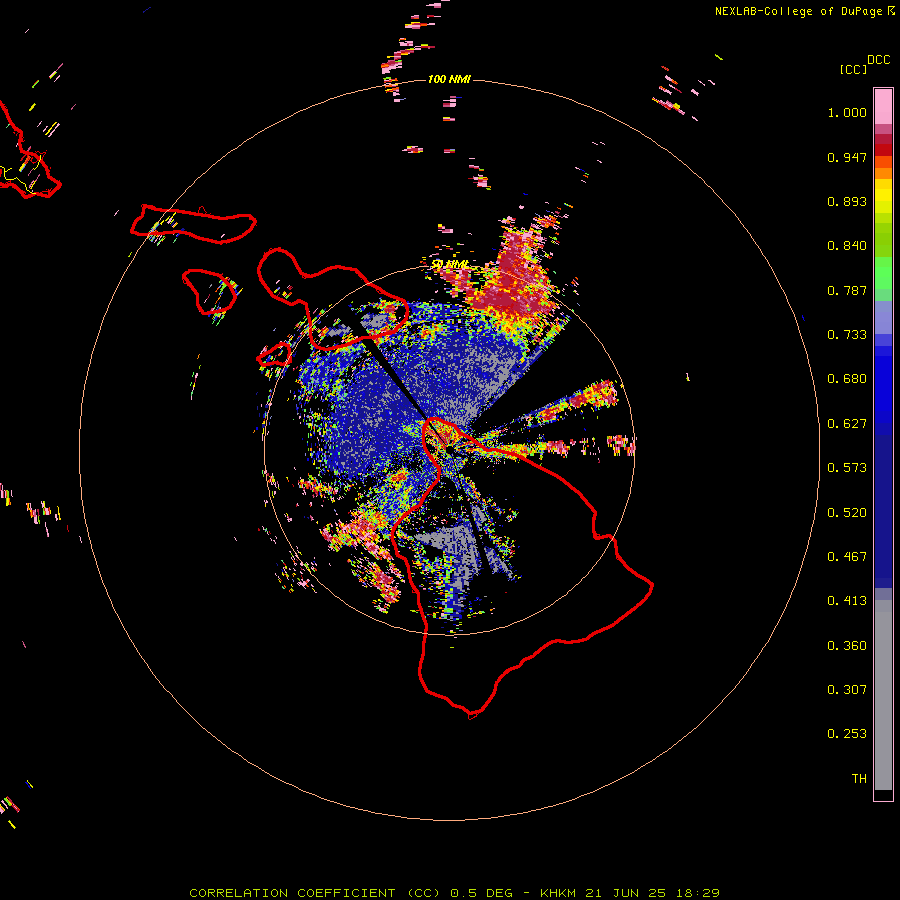The width and height of the screenshot is (900, 900).
Task: Click the TH threshold label
Action: point(859,779)
